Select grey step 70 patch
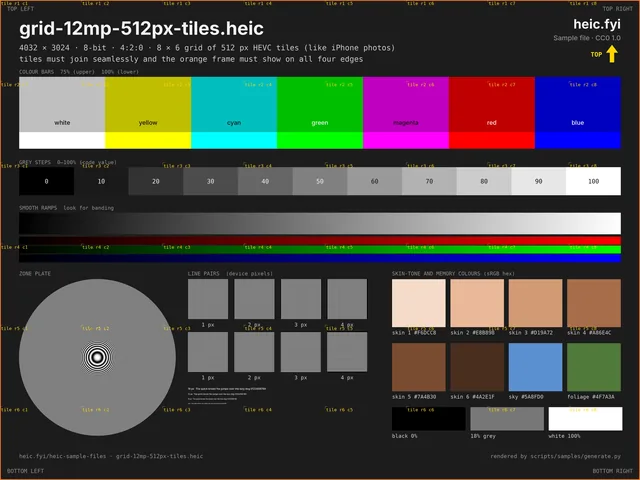This screenshot has height=480, width=640. pyautogui.click(x=429, y=181)
